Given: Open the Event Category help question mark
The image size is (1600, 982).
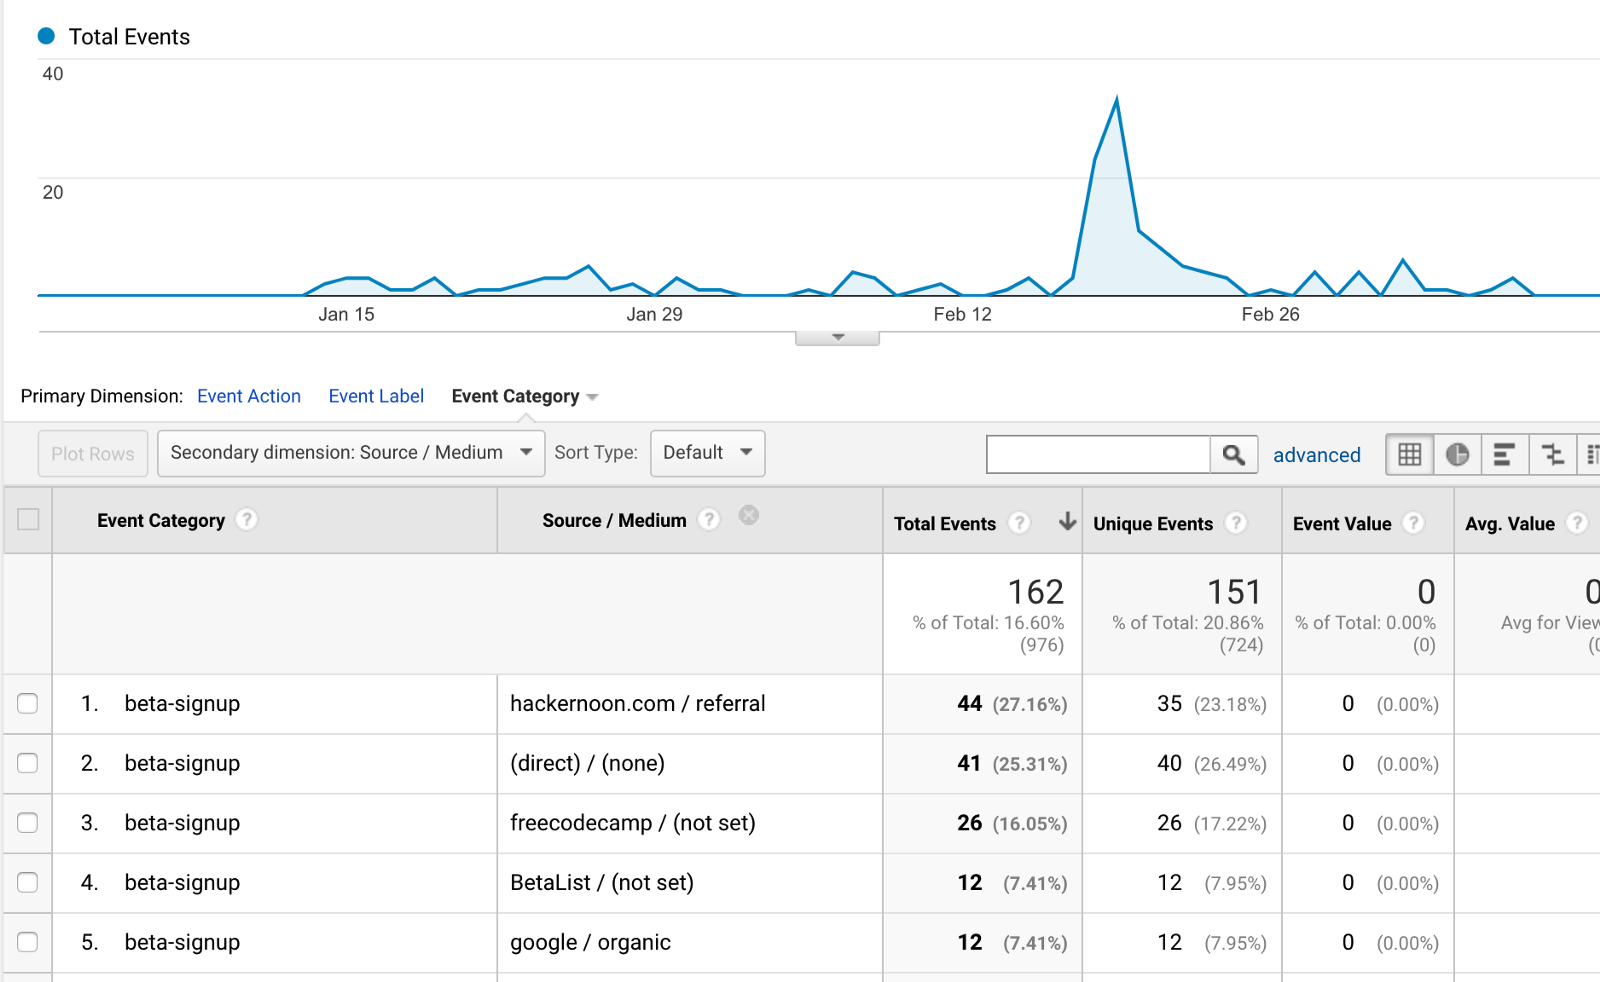Looking at the screenshot, I should pos(246,520).
